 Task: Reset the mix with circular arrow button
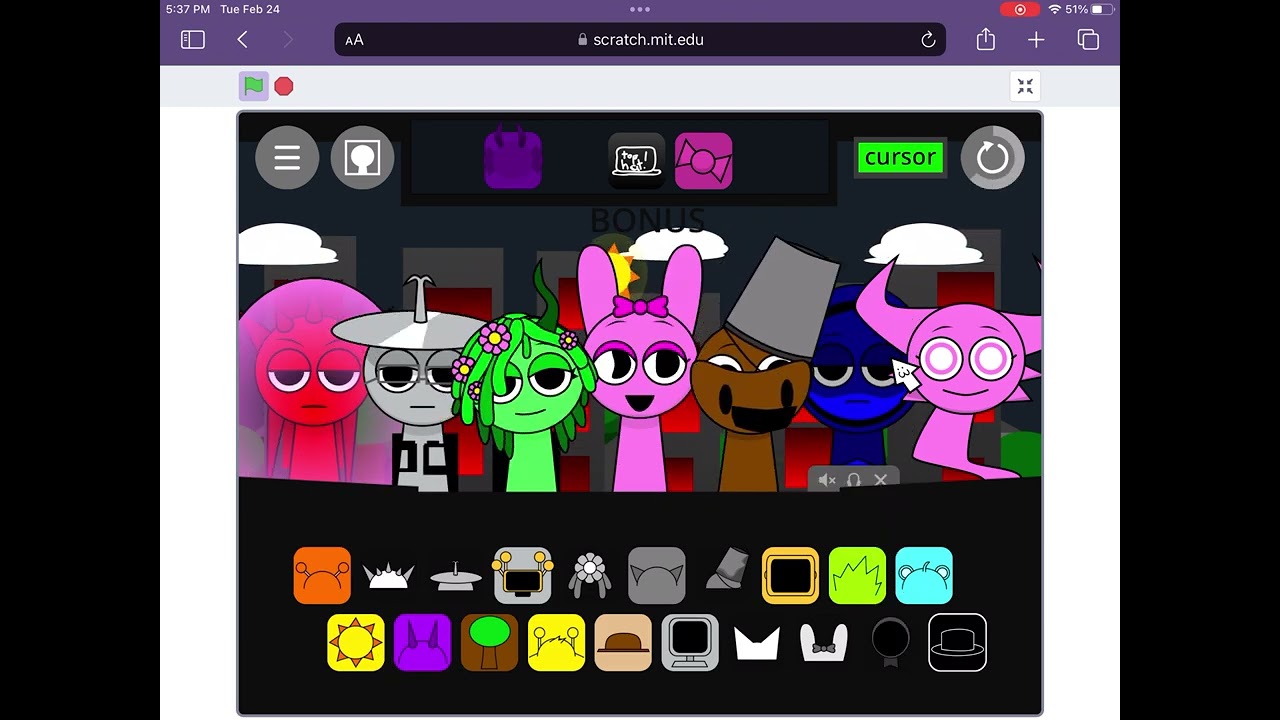tap(993, 157)
